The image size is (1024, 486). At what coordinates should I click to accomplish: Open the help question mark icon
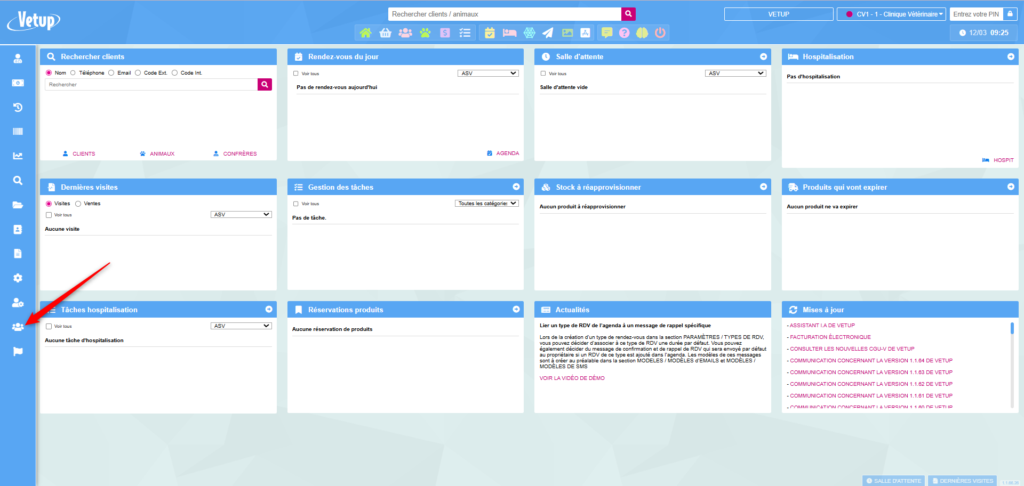(x=624, y=33)
